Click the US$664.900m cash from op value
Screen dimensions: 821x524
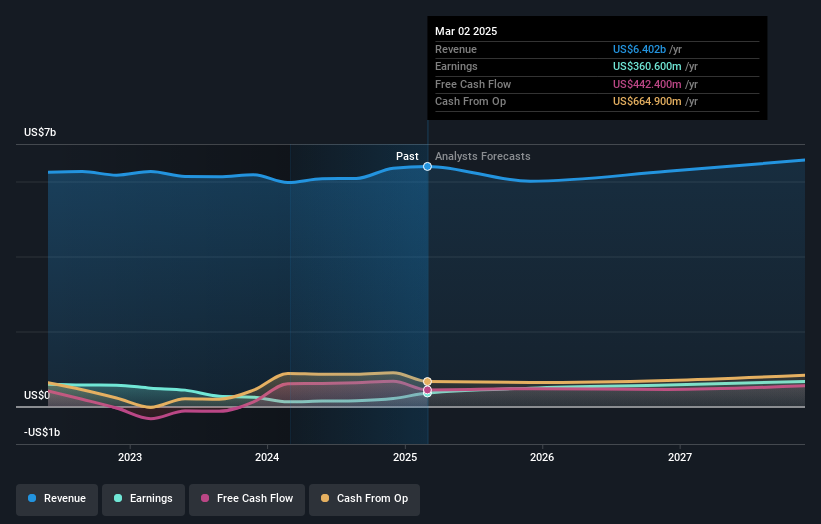(647, 102)
